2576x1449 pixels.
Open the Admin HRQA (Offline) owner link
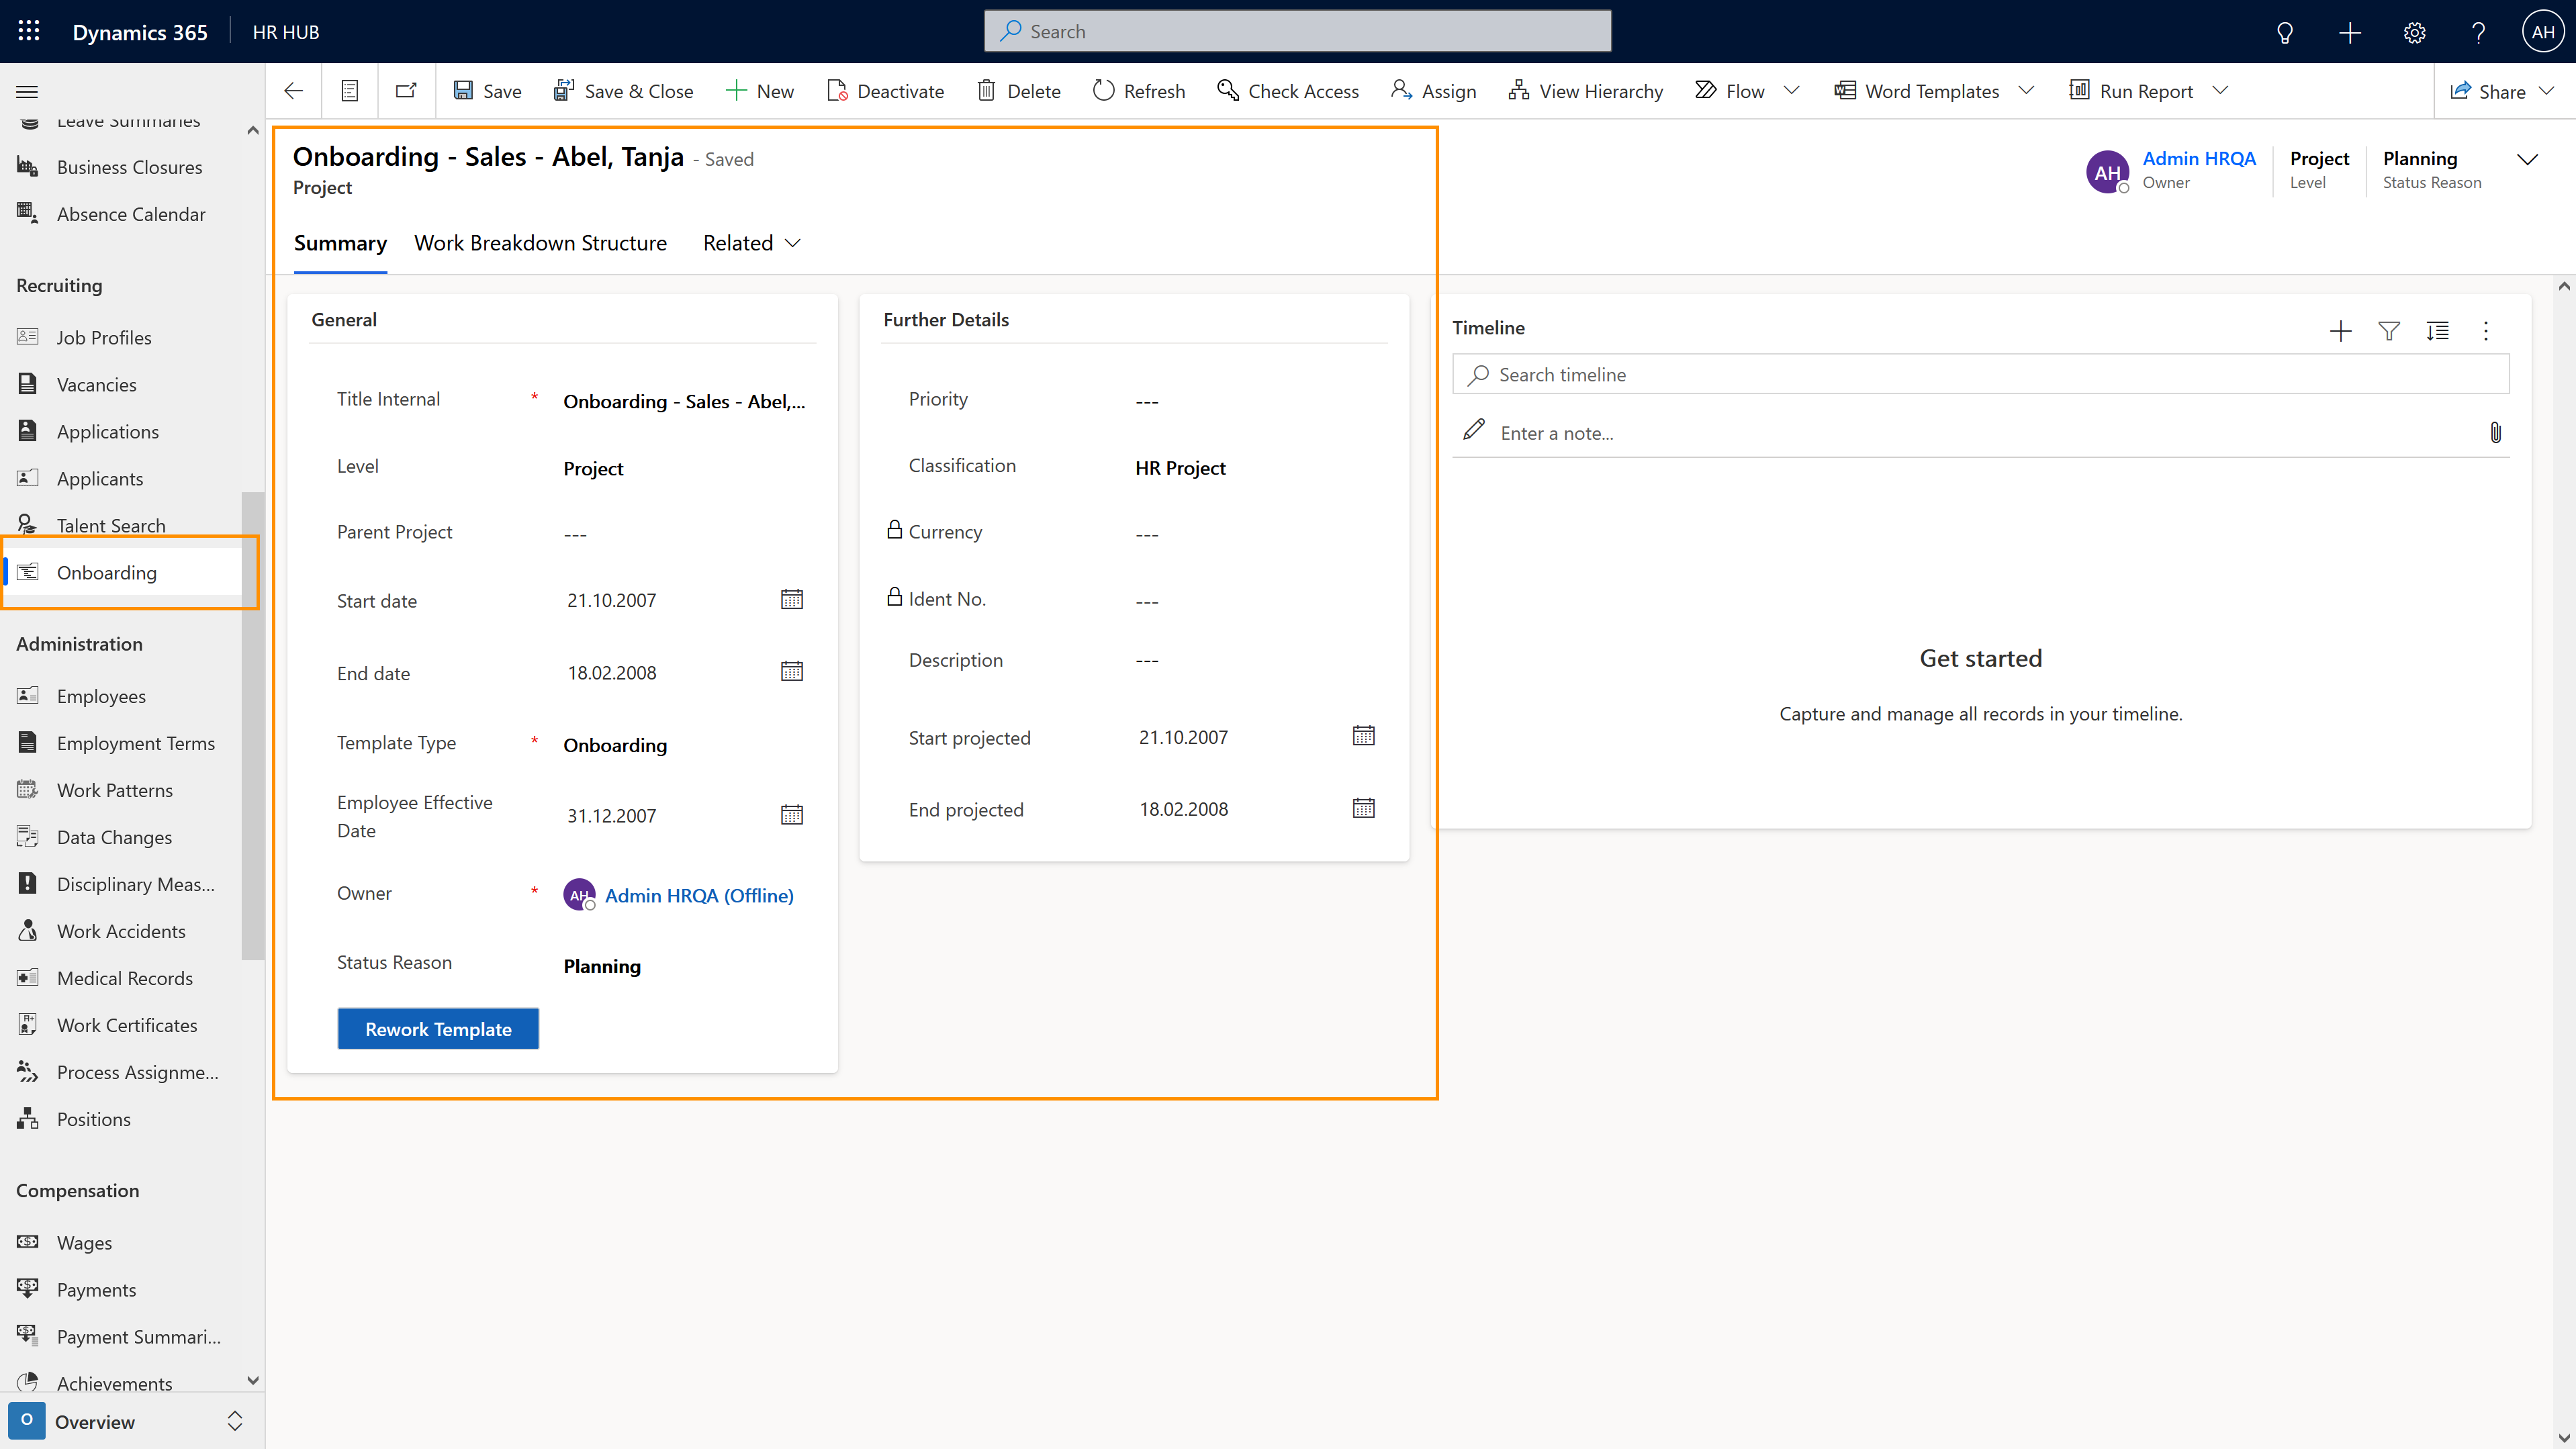[x=698, y=895]
